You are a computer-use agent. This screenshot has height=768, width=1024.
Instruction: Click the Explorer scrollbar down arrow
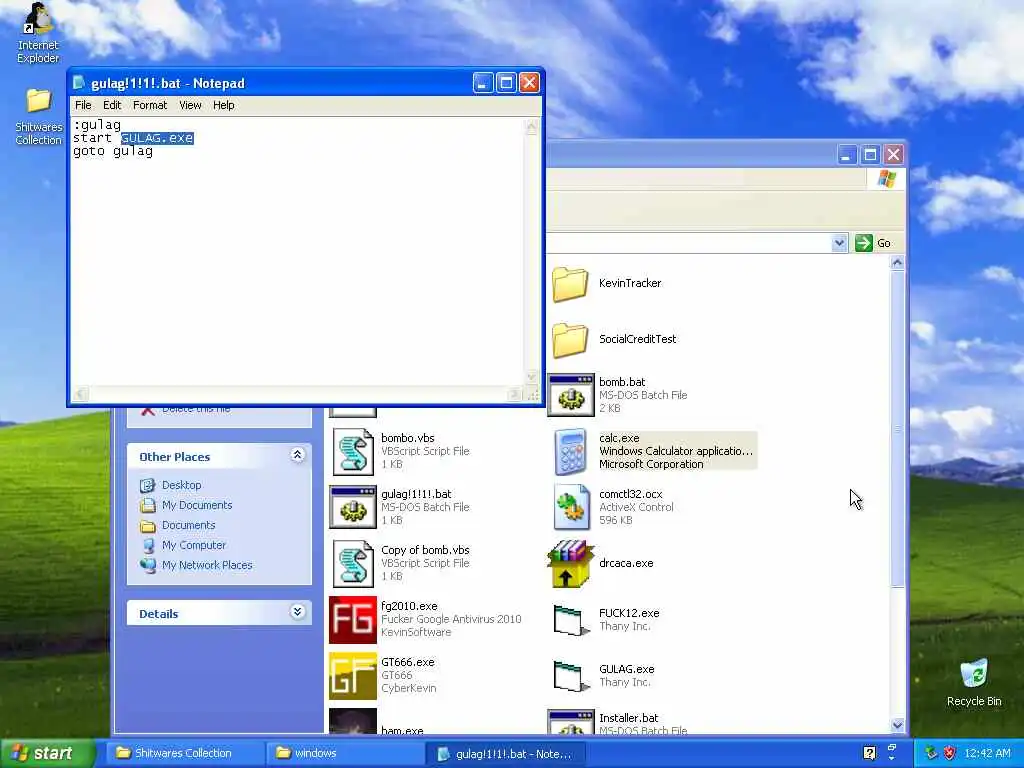pyautogui.click(x=897, y=725)
